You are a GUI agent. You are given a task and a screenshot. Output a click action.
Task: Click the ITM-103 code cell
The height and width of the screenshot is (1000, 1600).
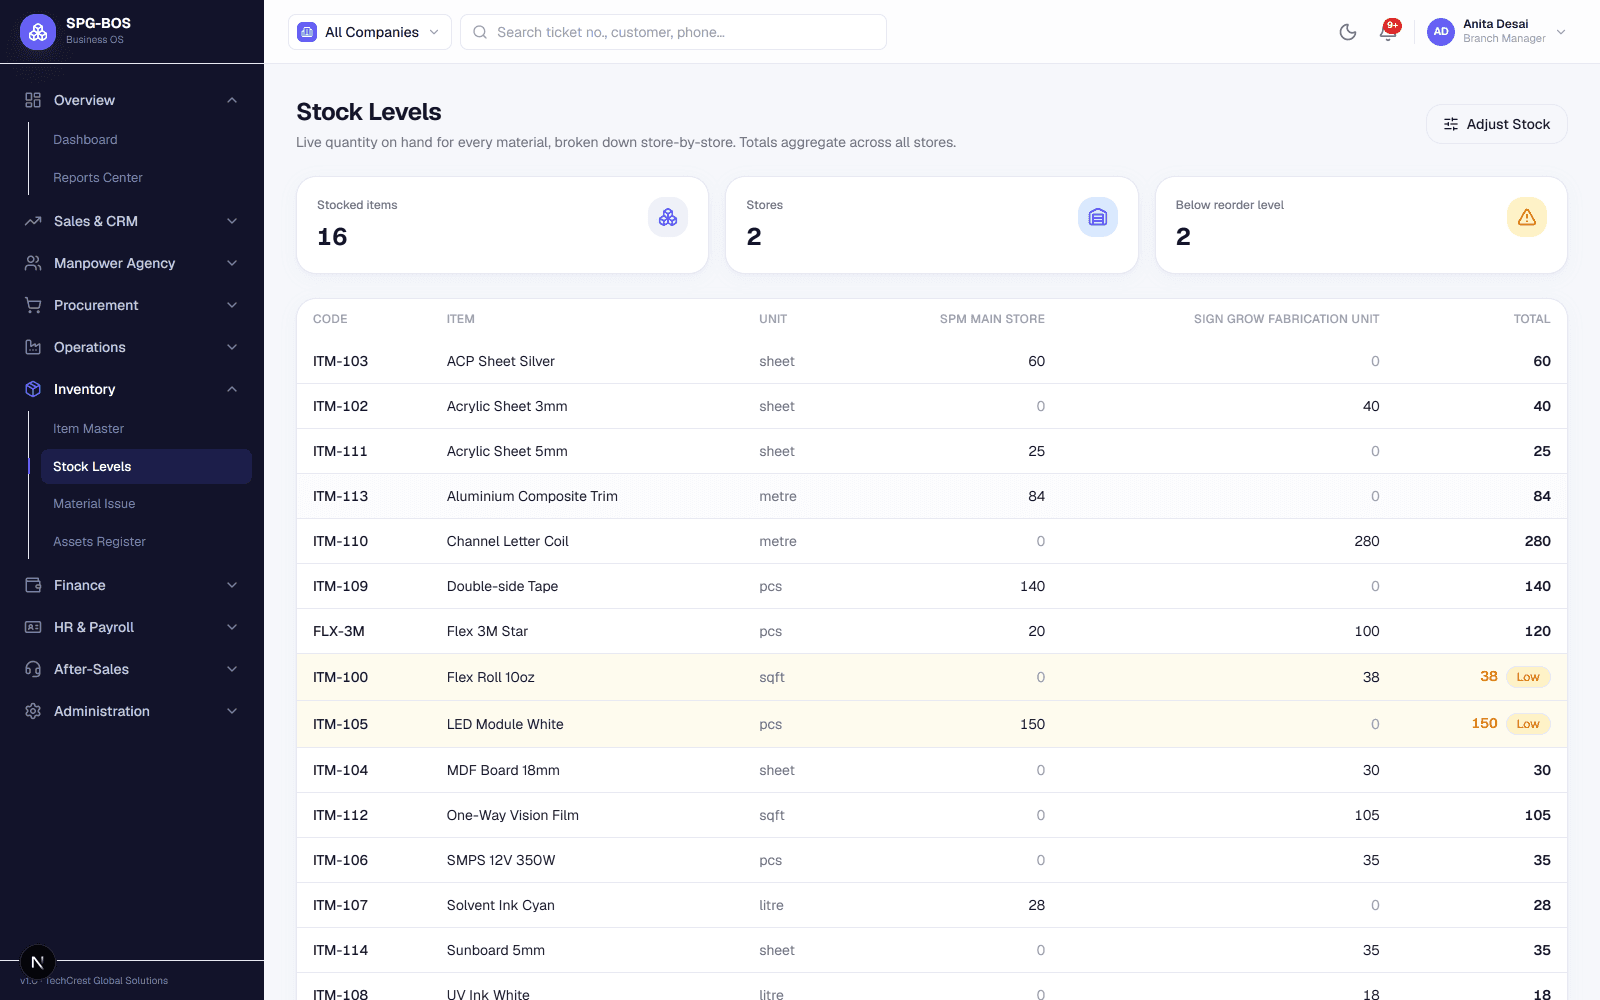[x=340, y=361]
